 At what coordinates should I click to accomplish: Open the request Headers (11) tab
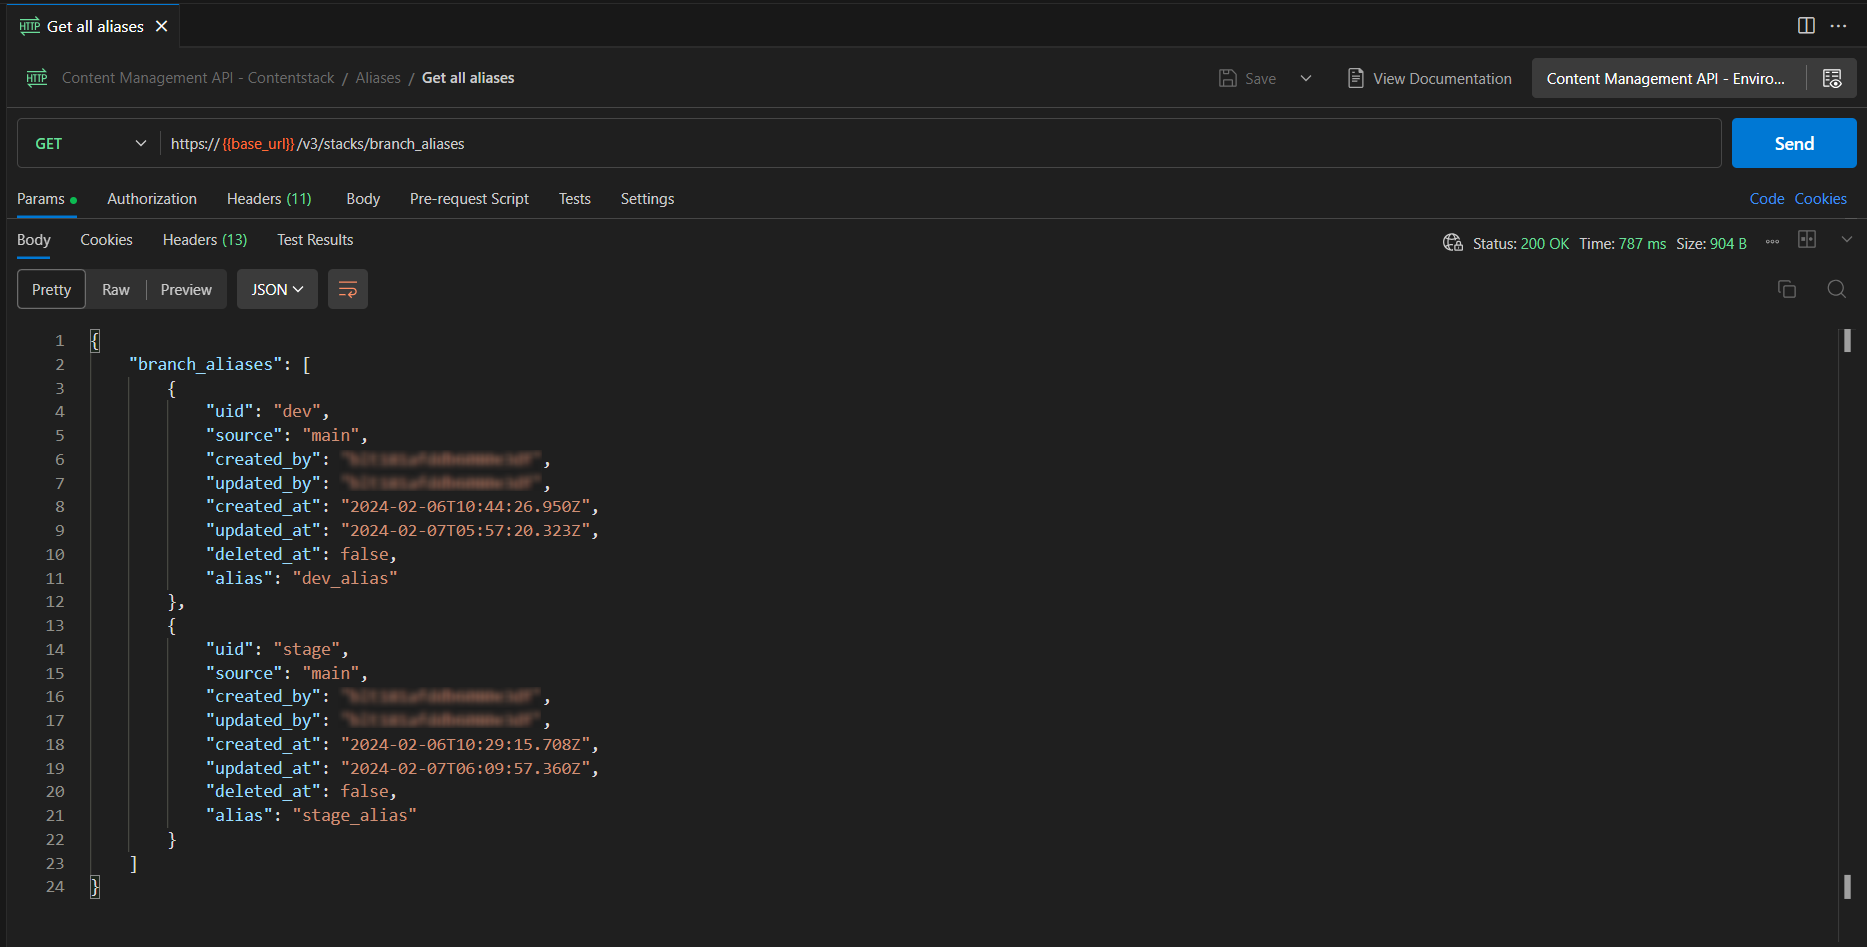coord(269,199)
